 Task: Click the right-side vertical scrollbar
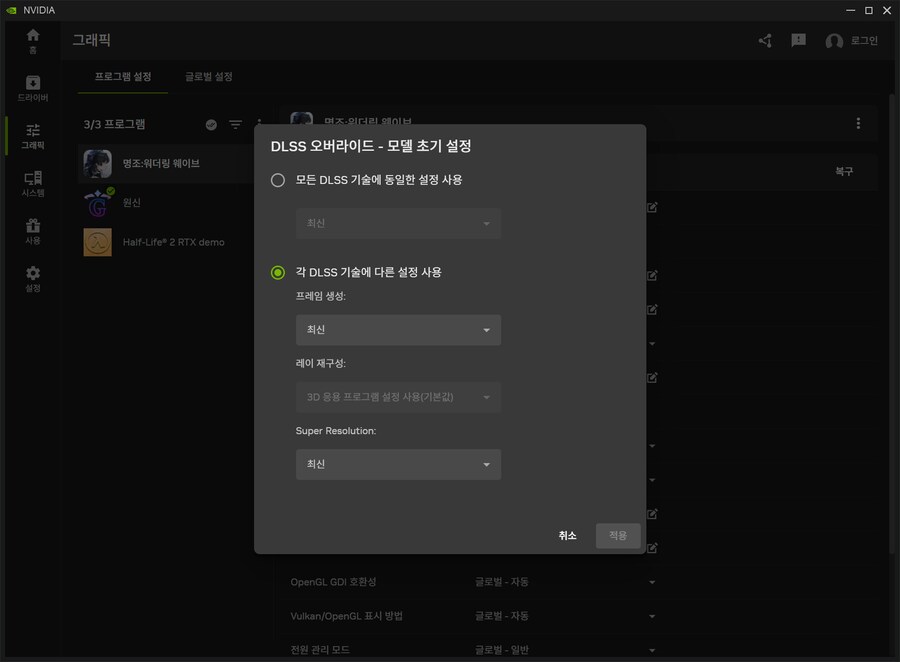(891, 322)
